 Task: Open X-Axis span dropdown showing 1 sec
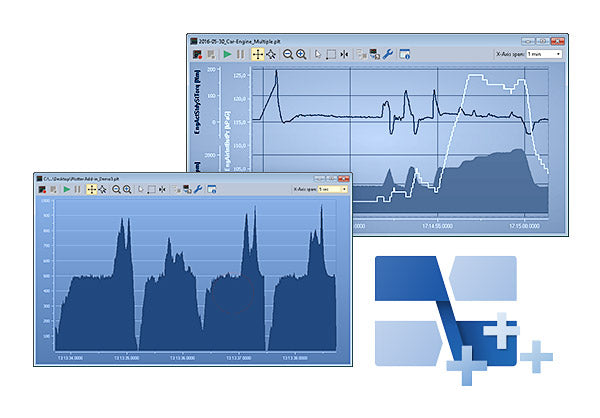(x=333, y=189)
